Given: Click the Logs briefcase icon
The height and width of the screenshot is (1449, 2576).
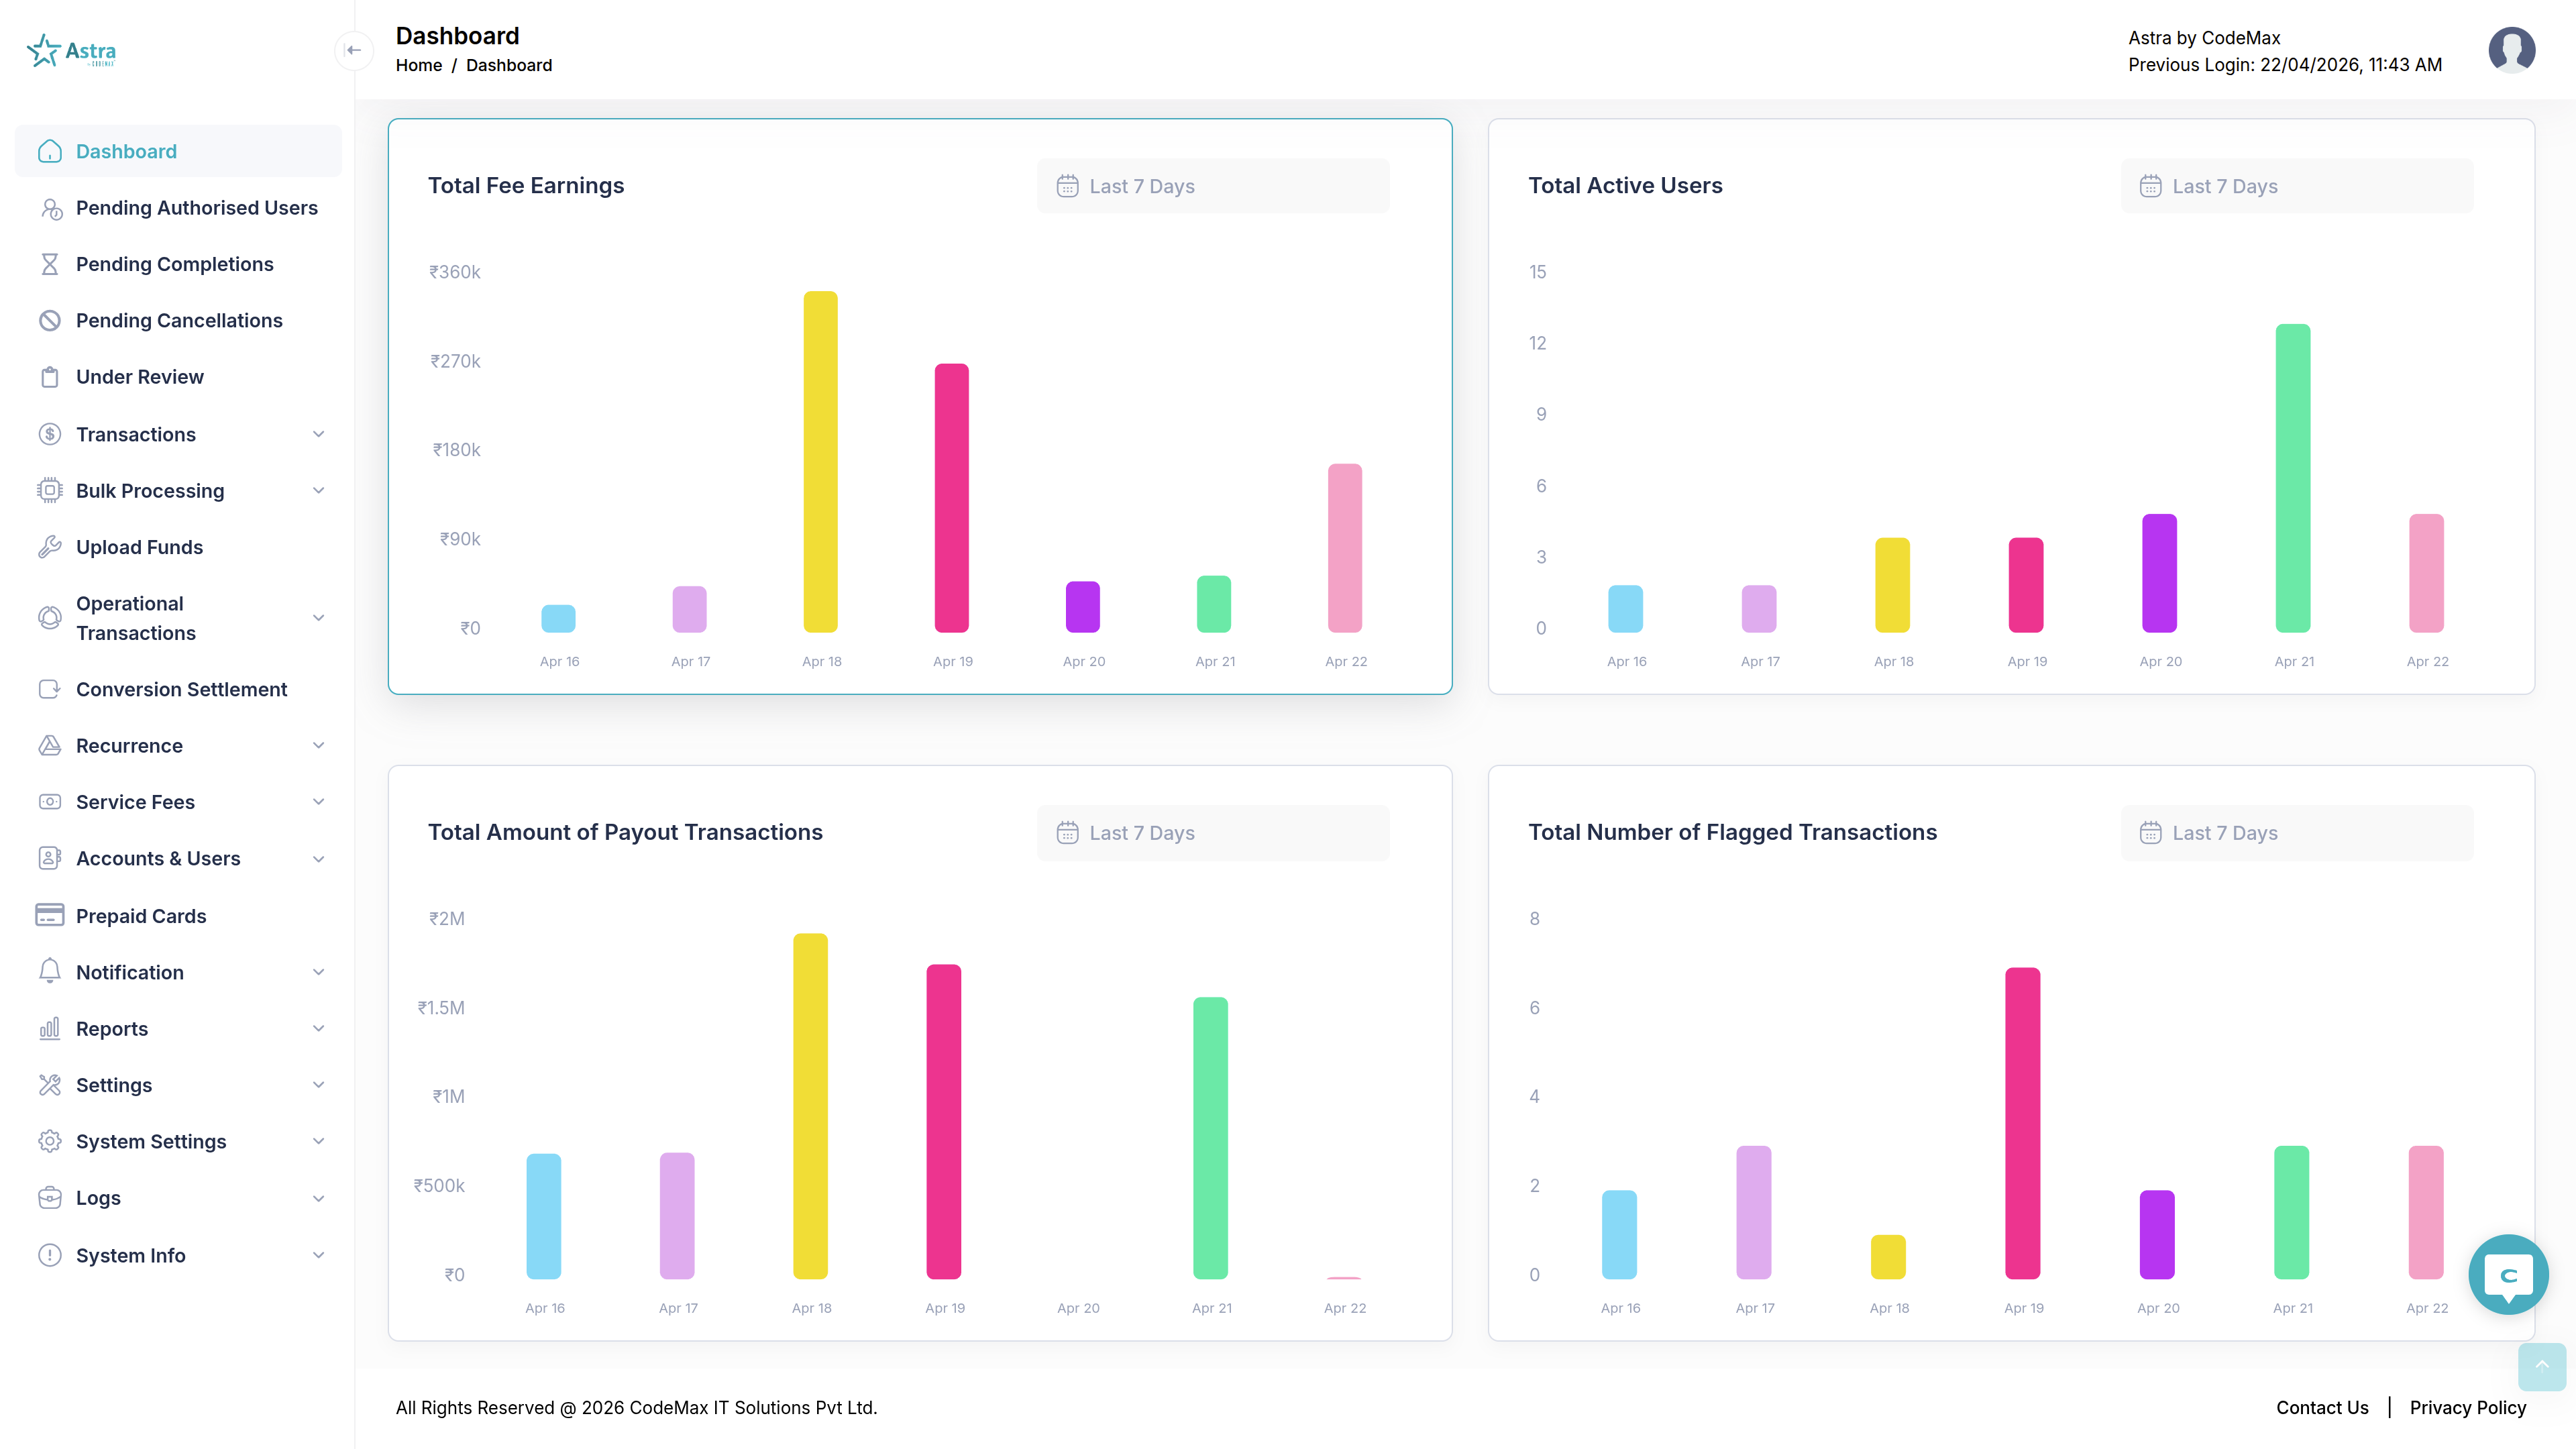Looking at the screenshot, I should [x=50, y=1198].
